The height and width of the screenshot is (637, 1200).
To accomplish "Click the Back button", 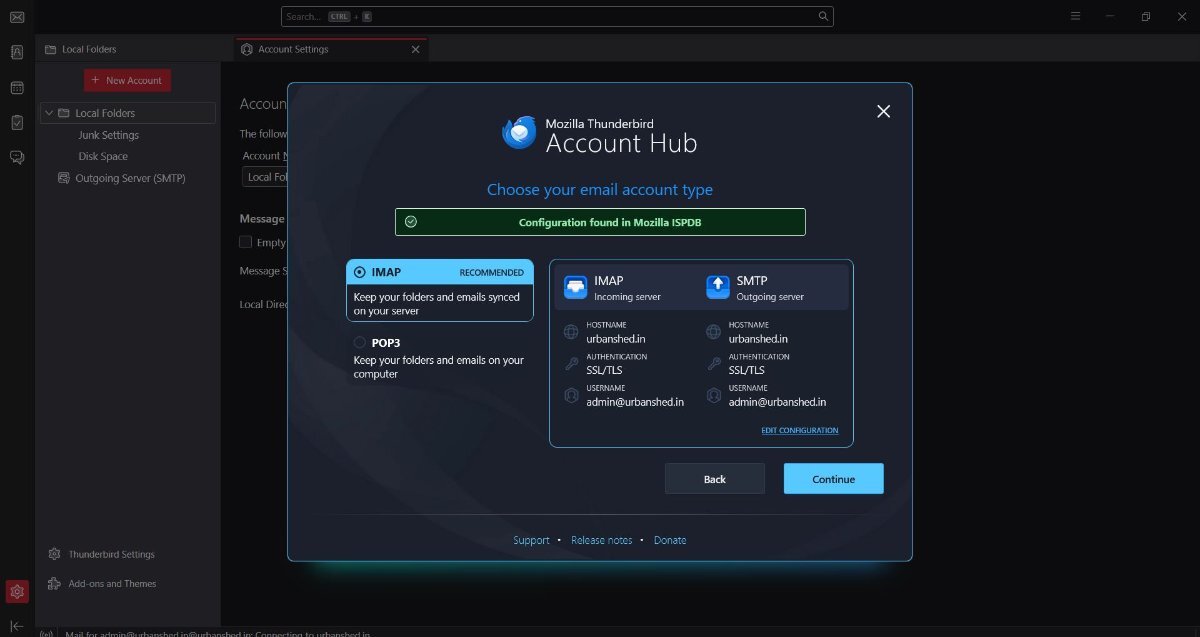I will (x=715, y=479).
